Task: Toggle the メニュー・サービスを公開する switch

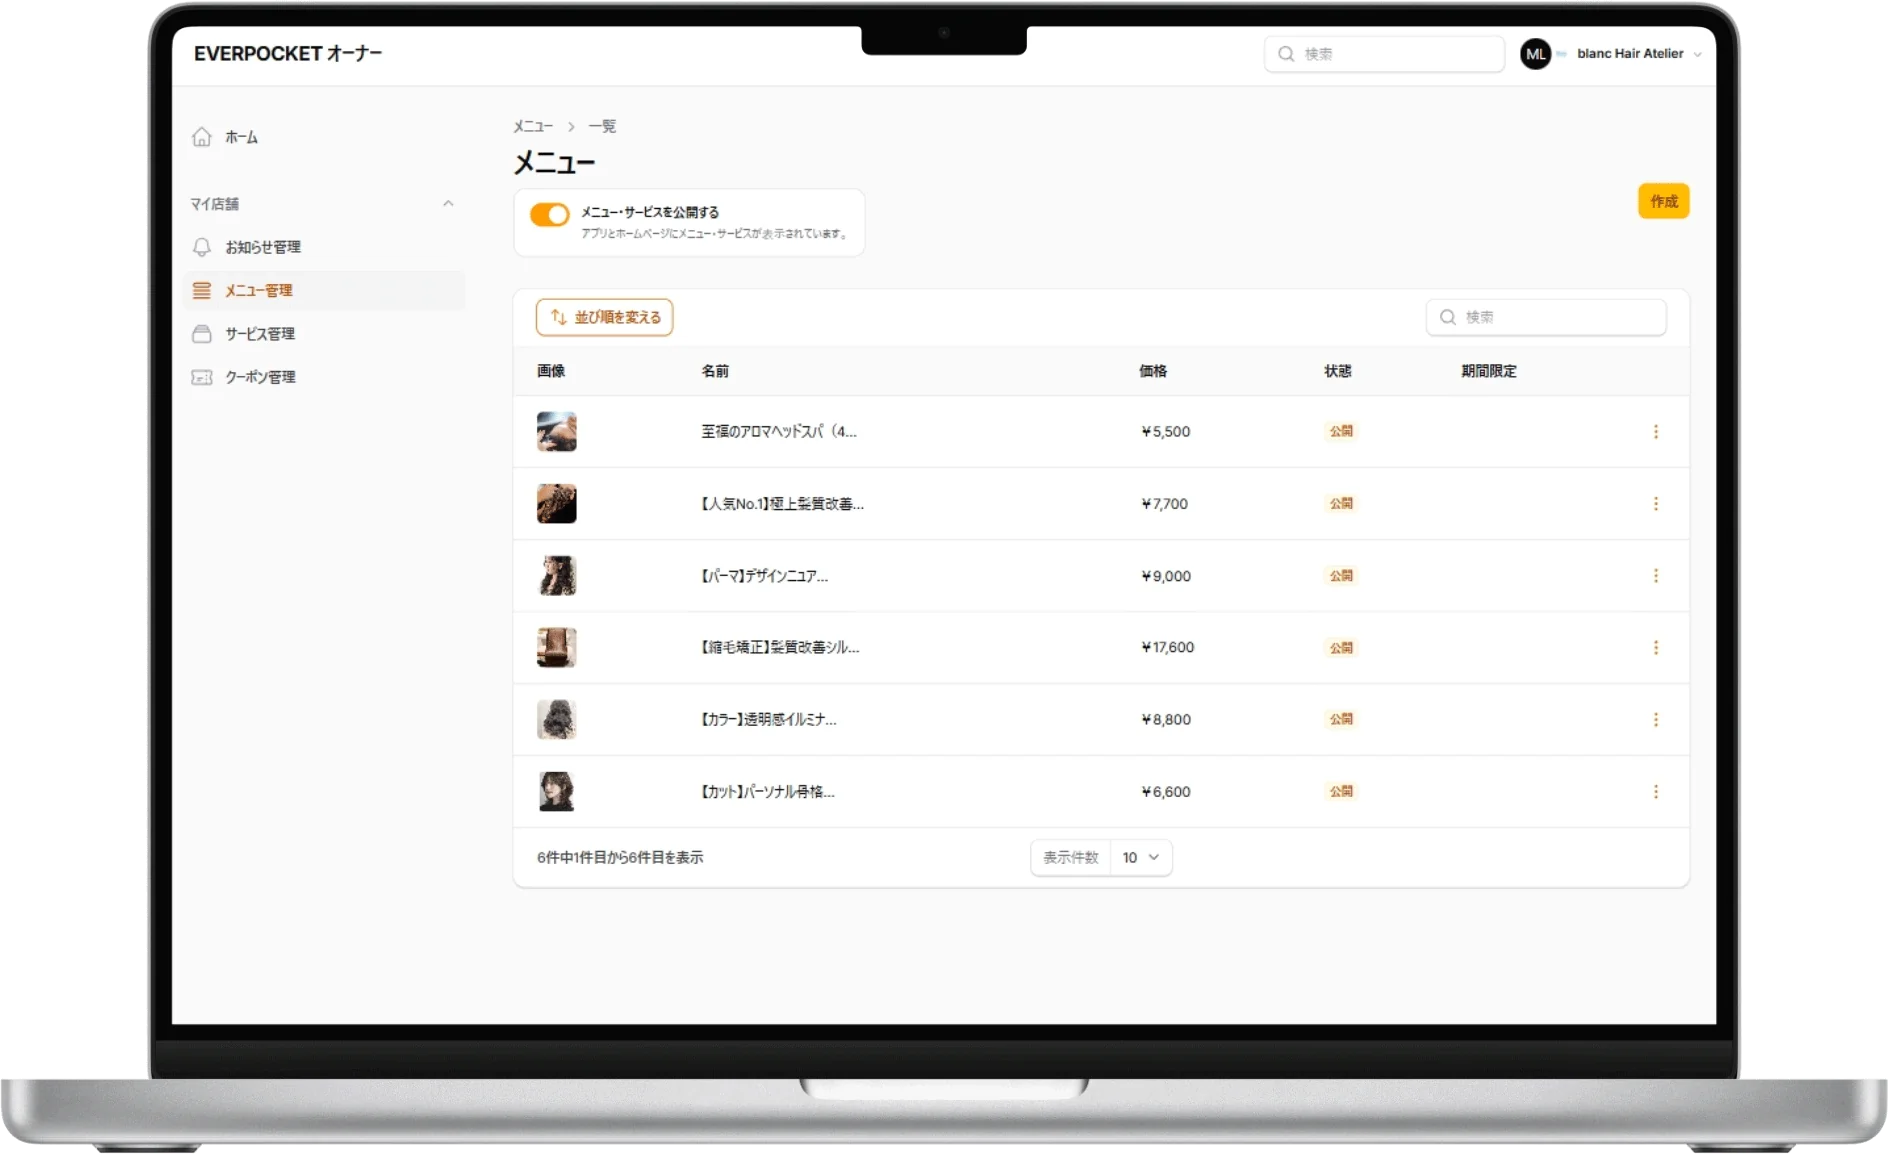Action: pos(550,215)
